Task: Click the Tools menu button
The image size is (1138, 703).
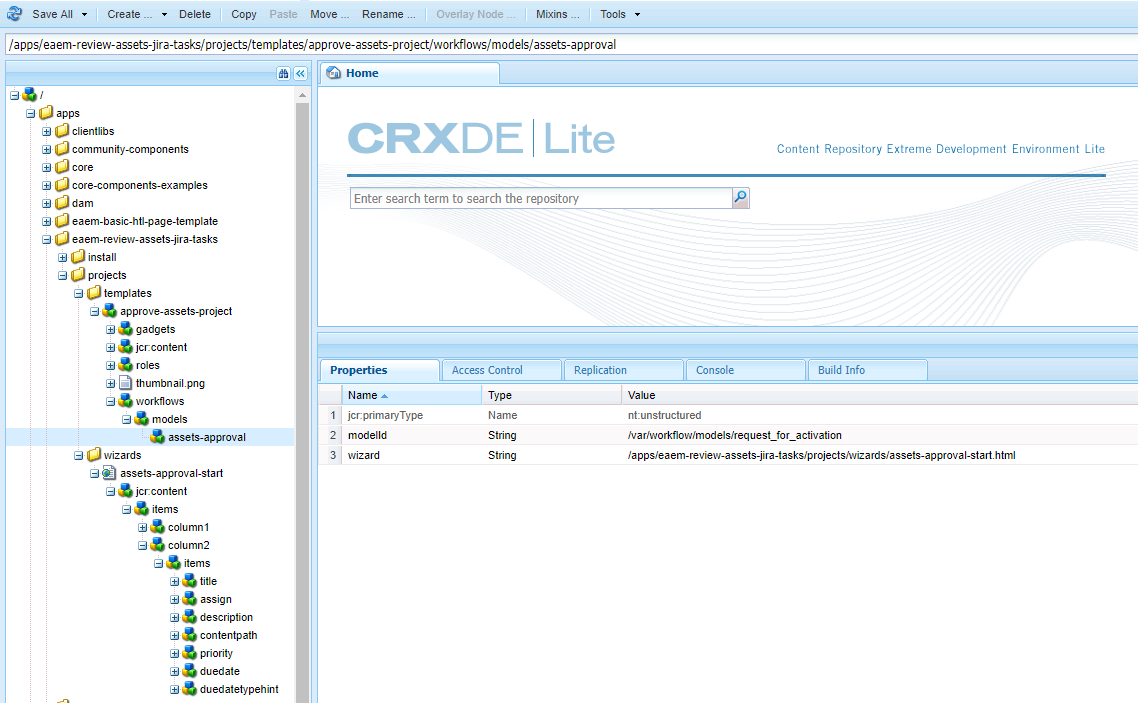Action: pyautogui.click(x=613, y=14)
